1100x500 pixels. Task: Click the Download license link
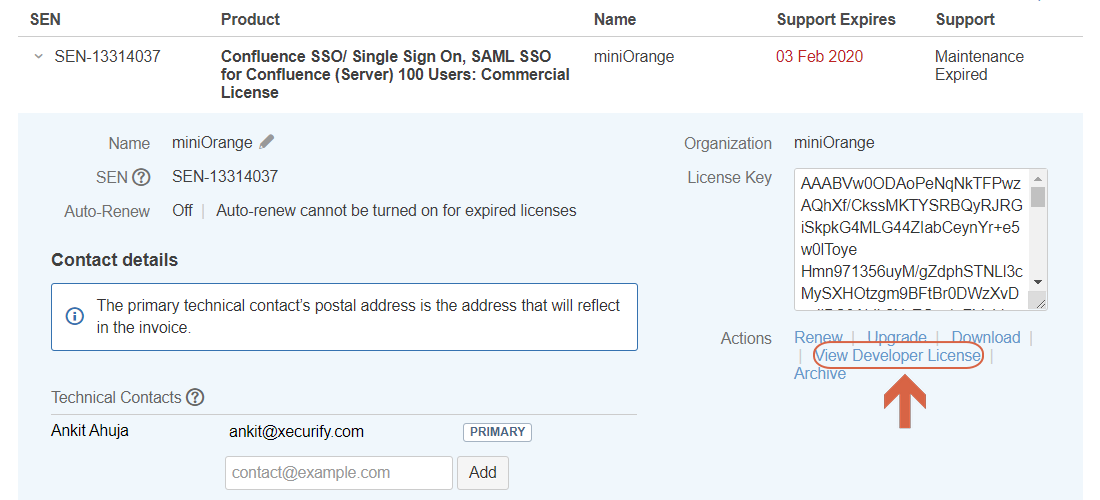point(986,337)
